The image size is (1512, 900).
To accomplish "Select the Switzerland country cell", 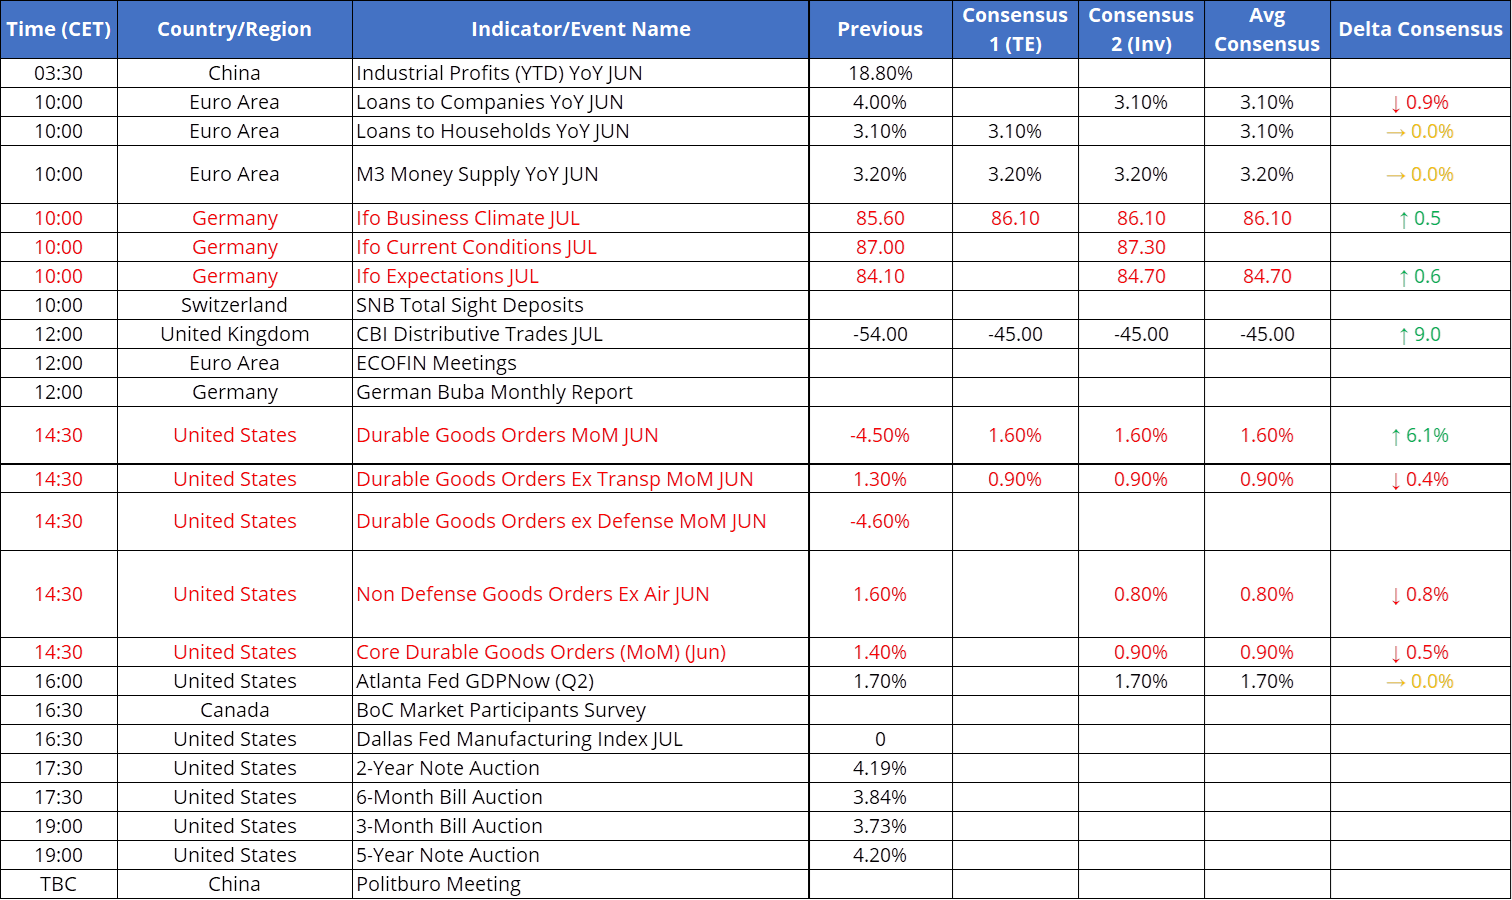I will coord(235,305).
